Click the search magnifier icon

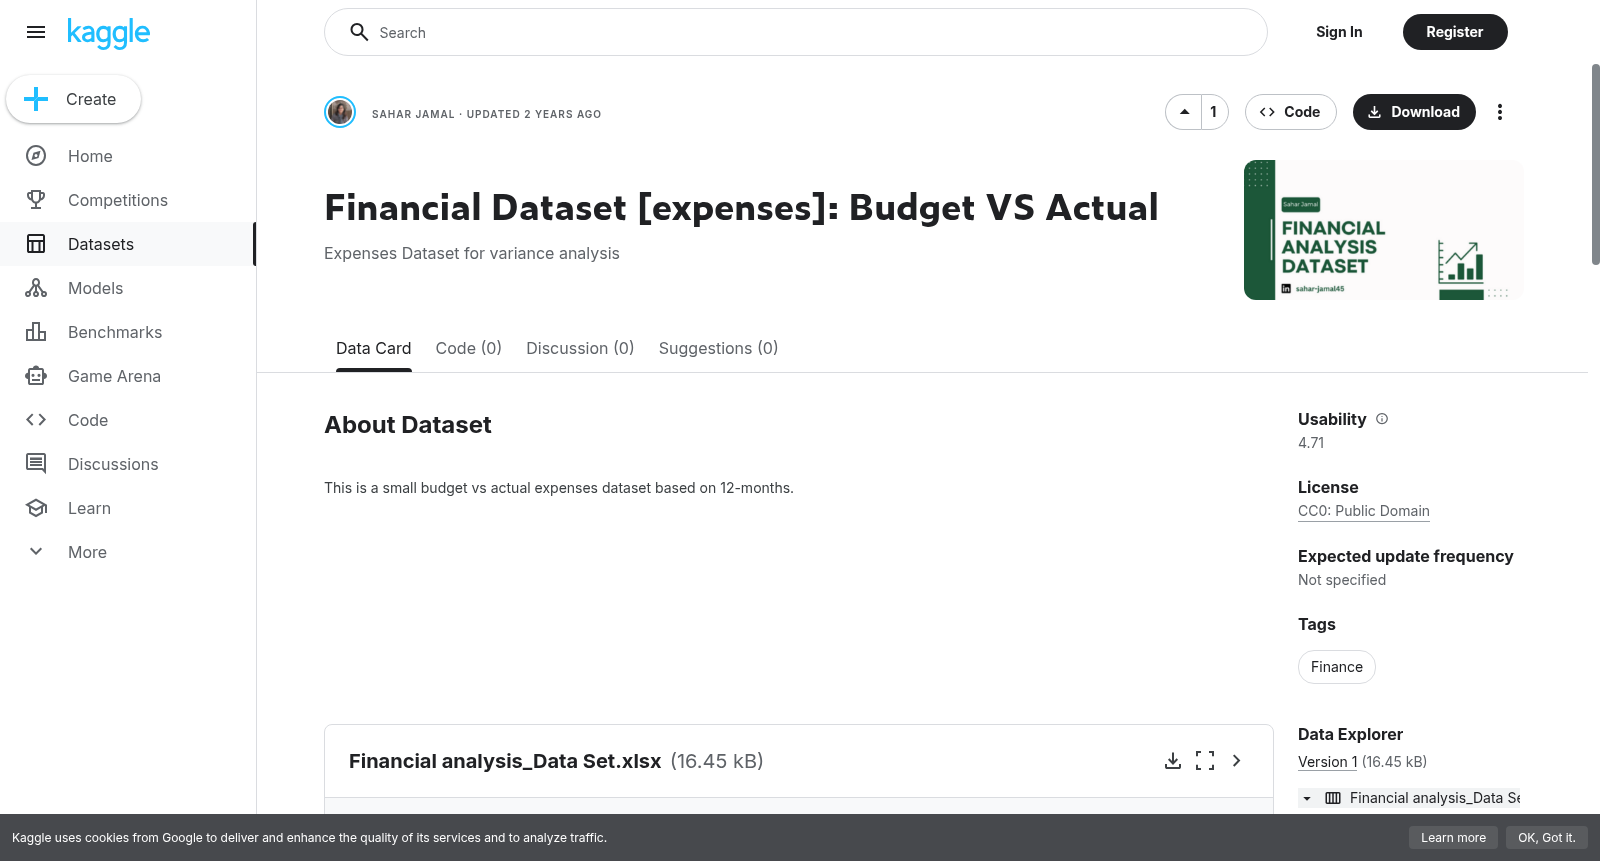pyautogui.click(x=359, y=32)
